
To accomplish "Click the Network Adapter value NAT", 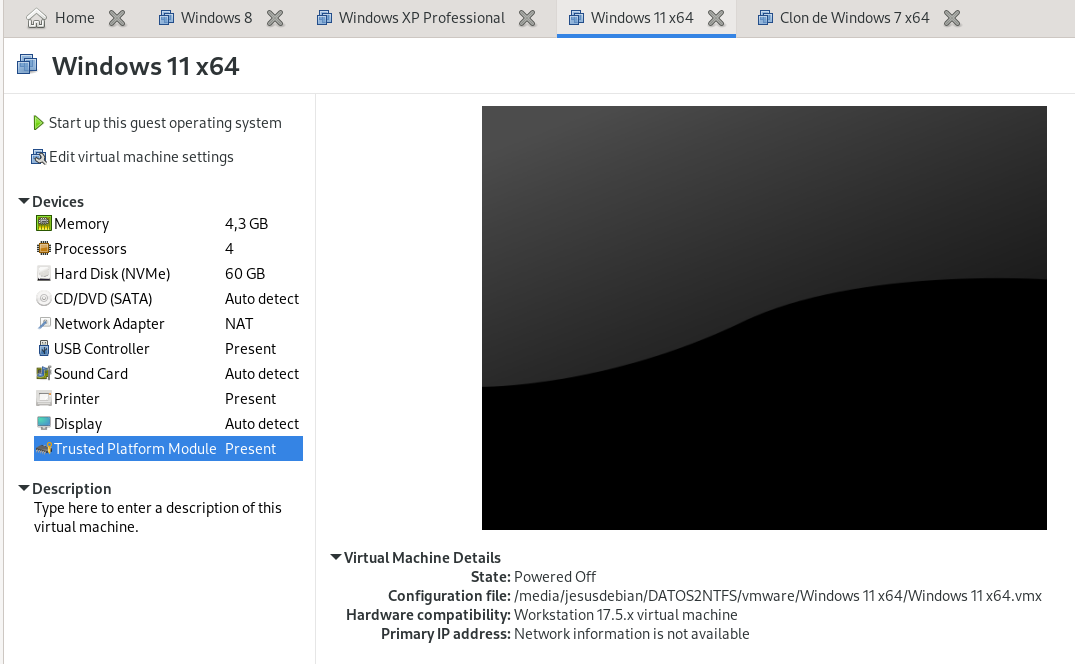I will (239, 323).
